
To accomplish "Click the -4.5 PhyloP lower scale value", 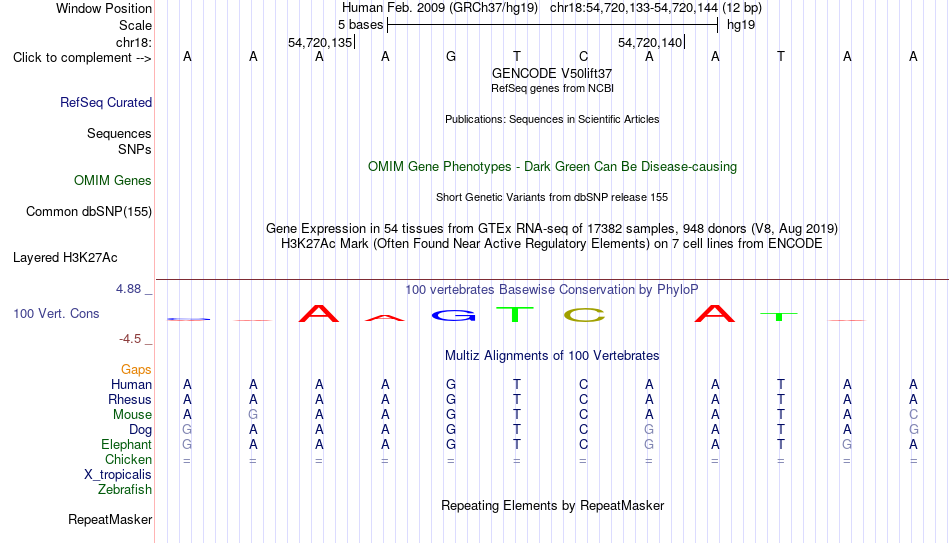I will [x=130, y=339].
